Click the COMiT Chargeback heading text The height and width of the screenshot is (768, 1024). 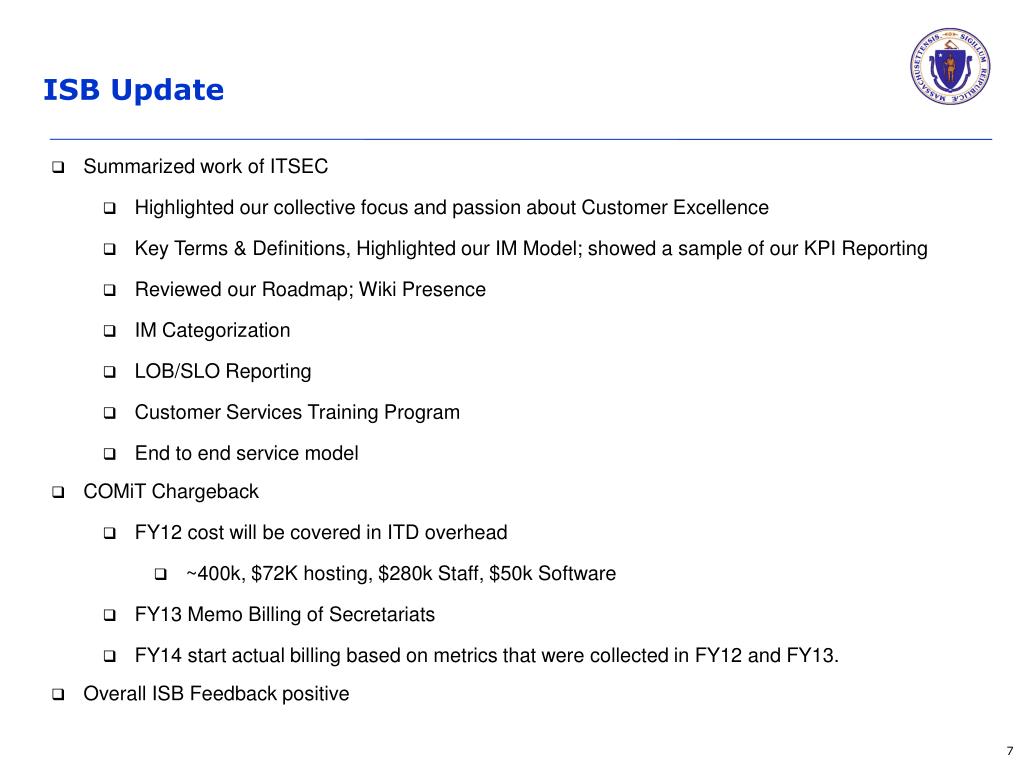click(x=170, y=492)
